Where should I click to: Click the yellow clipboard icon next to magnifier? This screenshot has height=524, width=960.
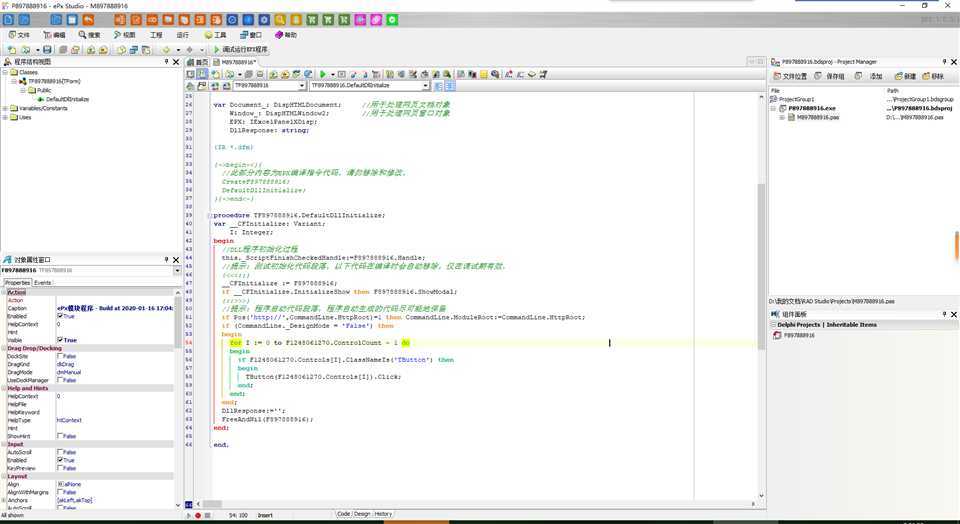[296, 20]
